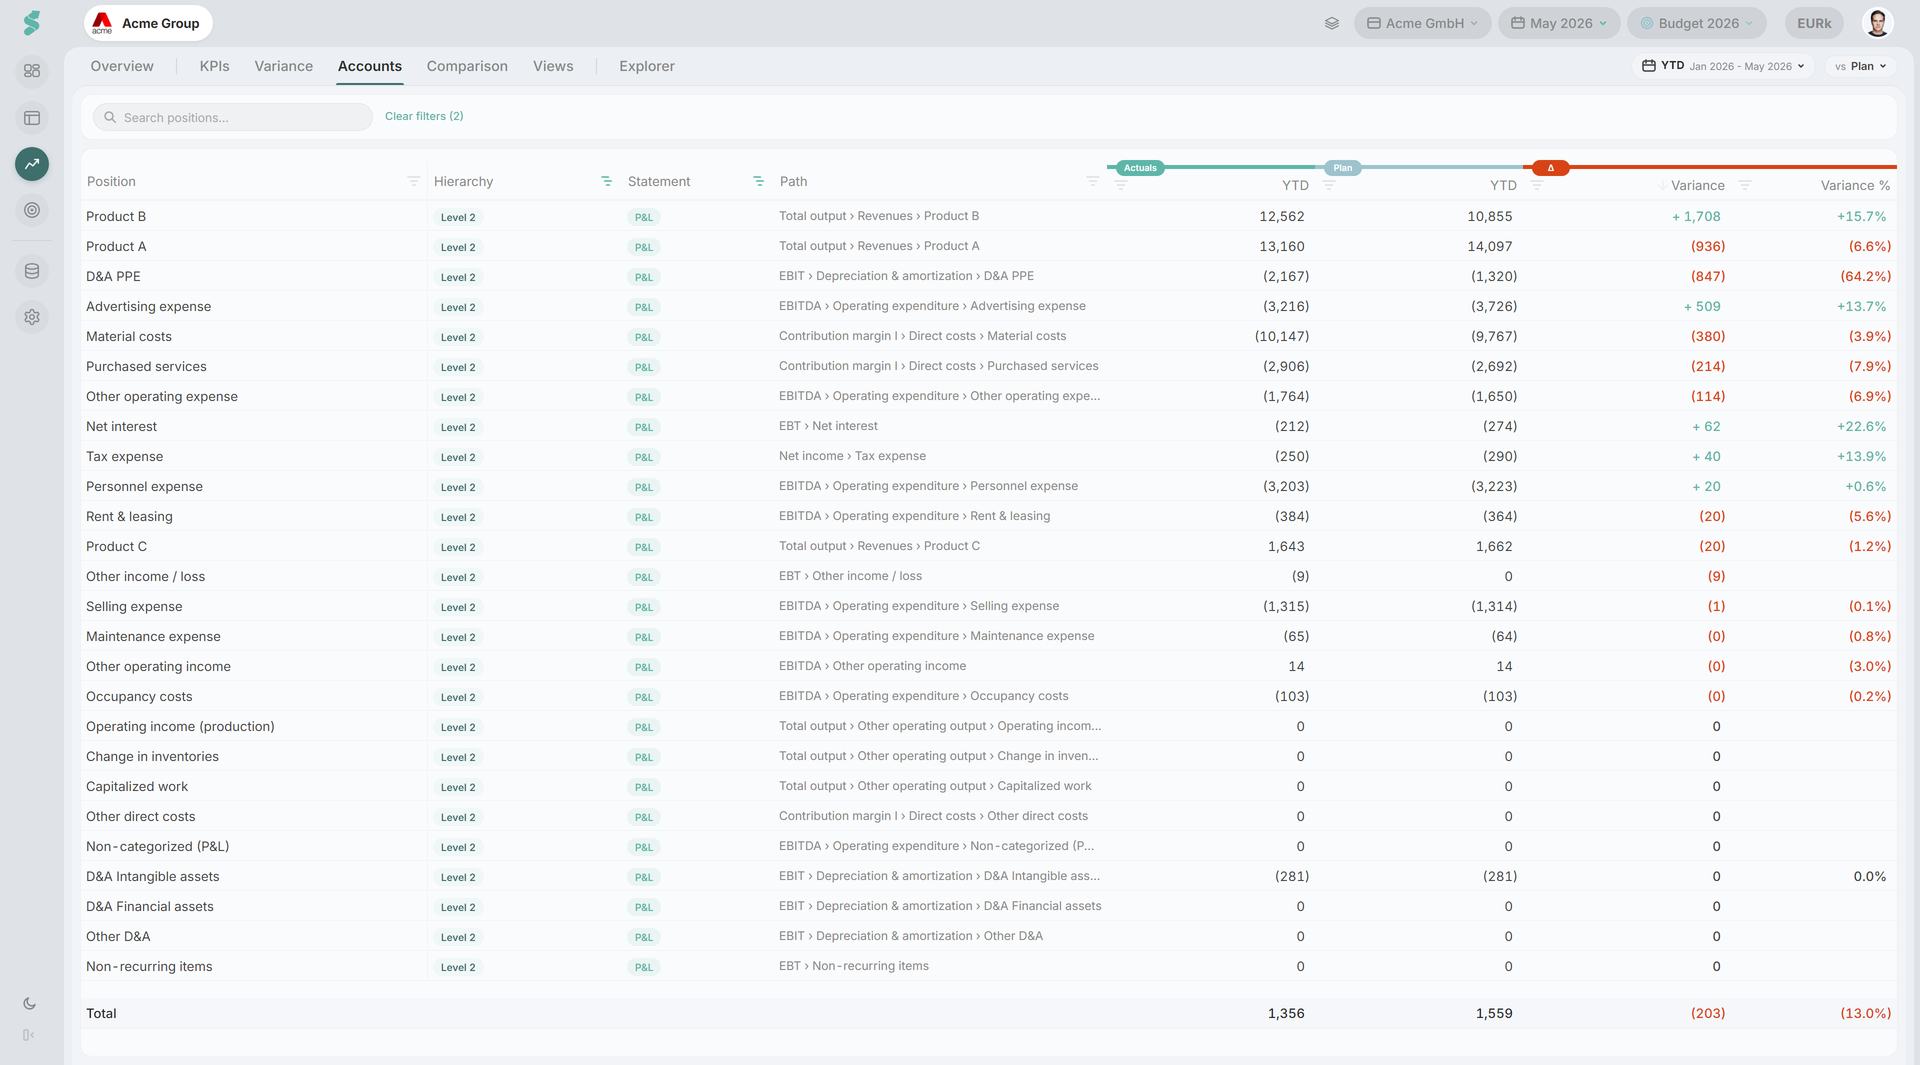Select the trending analytics sidebar icon
The height and width of the screenshot is (1065, 1920).
click(x=32, y=164)
